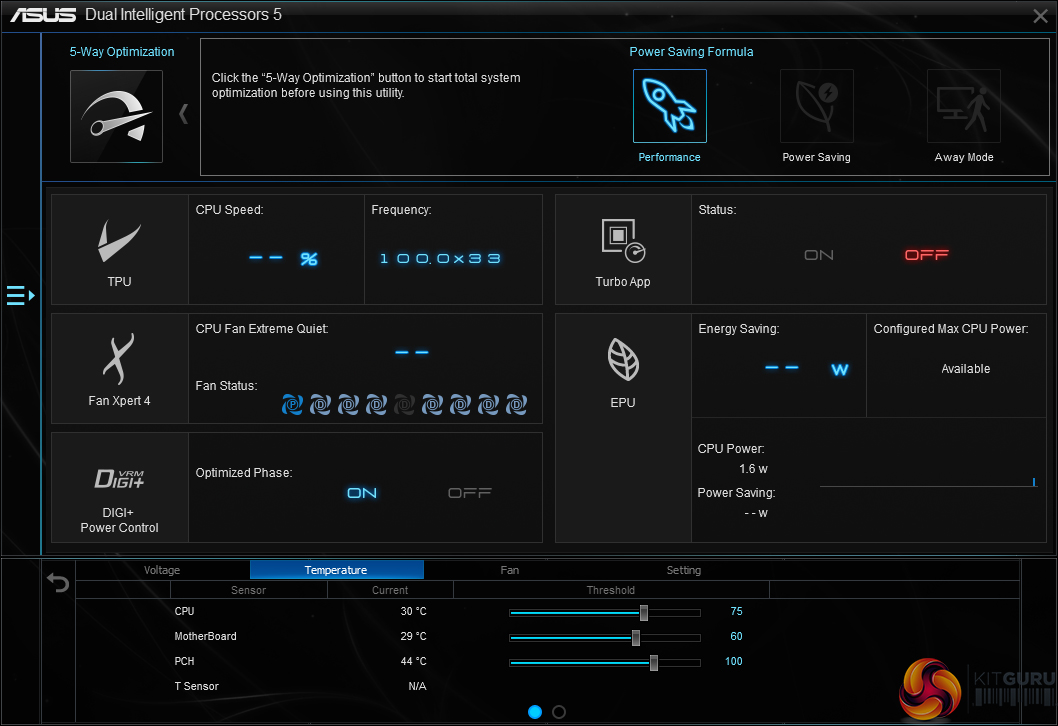
Task: Open the Setting tab
Action: tap(684, 570)
